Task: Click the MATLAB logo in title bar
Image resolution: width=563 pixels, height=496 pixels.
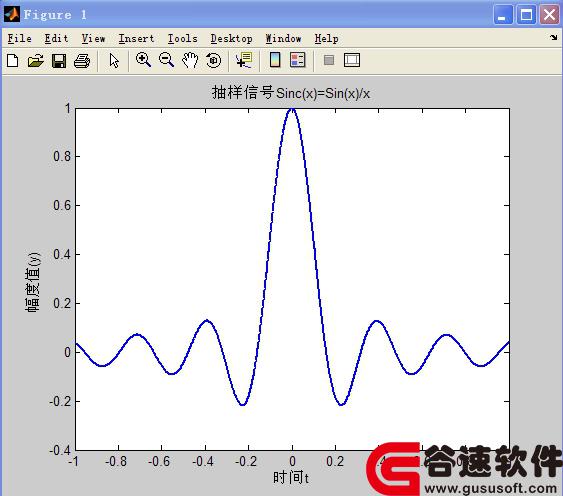Action: 12,14
